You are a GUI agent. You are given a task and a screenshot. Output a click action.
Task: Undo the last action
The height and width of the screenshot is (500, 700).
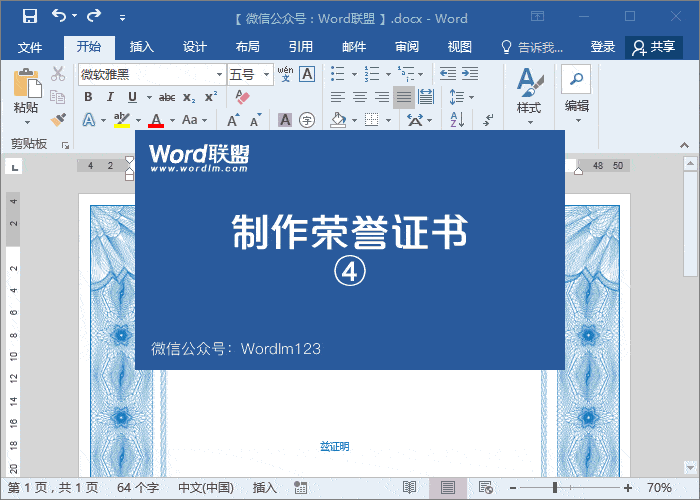coord(59,17)
